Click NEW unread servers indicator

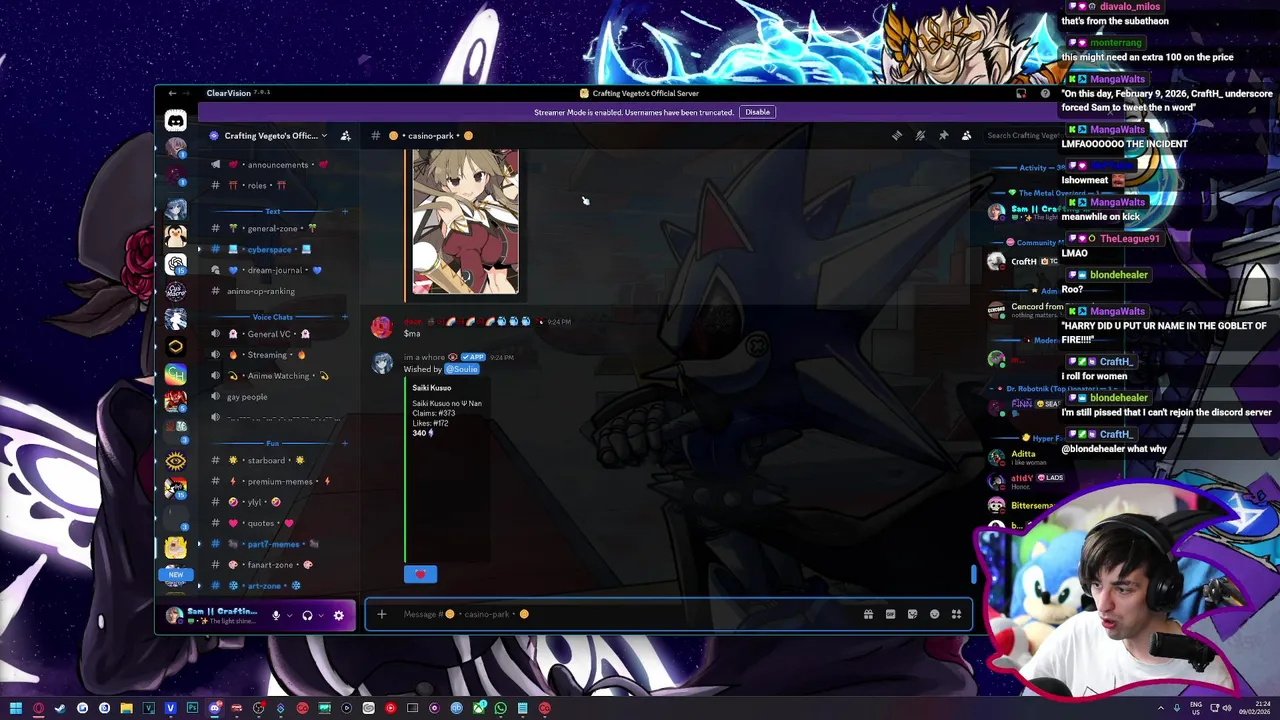pyautogui.click(x=176, y=575)
